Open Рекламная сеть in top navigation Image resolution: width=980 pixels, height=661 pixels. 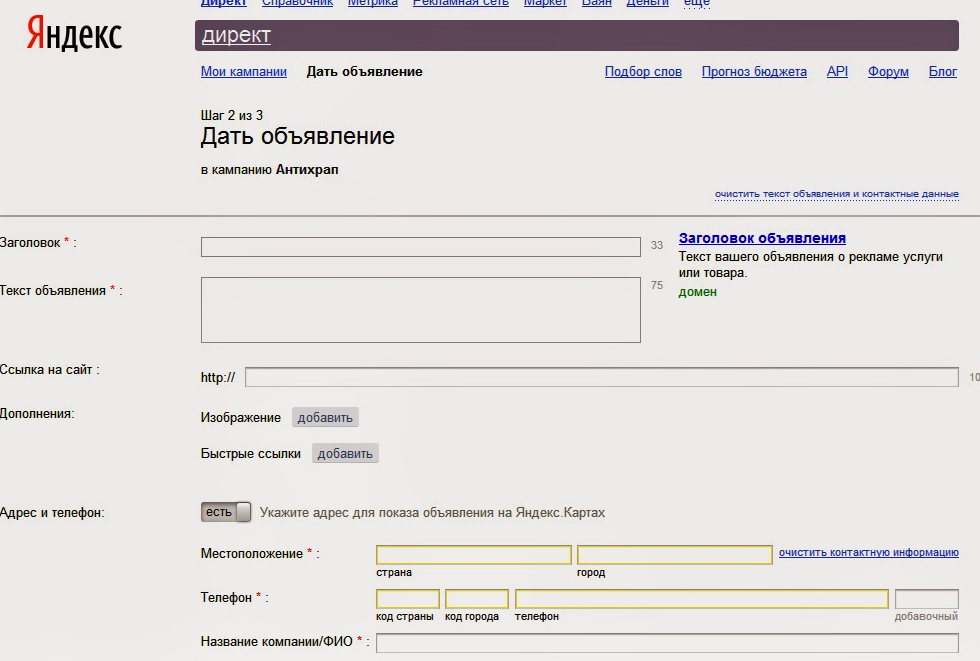click(x=461, y=3)
